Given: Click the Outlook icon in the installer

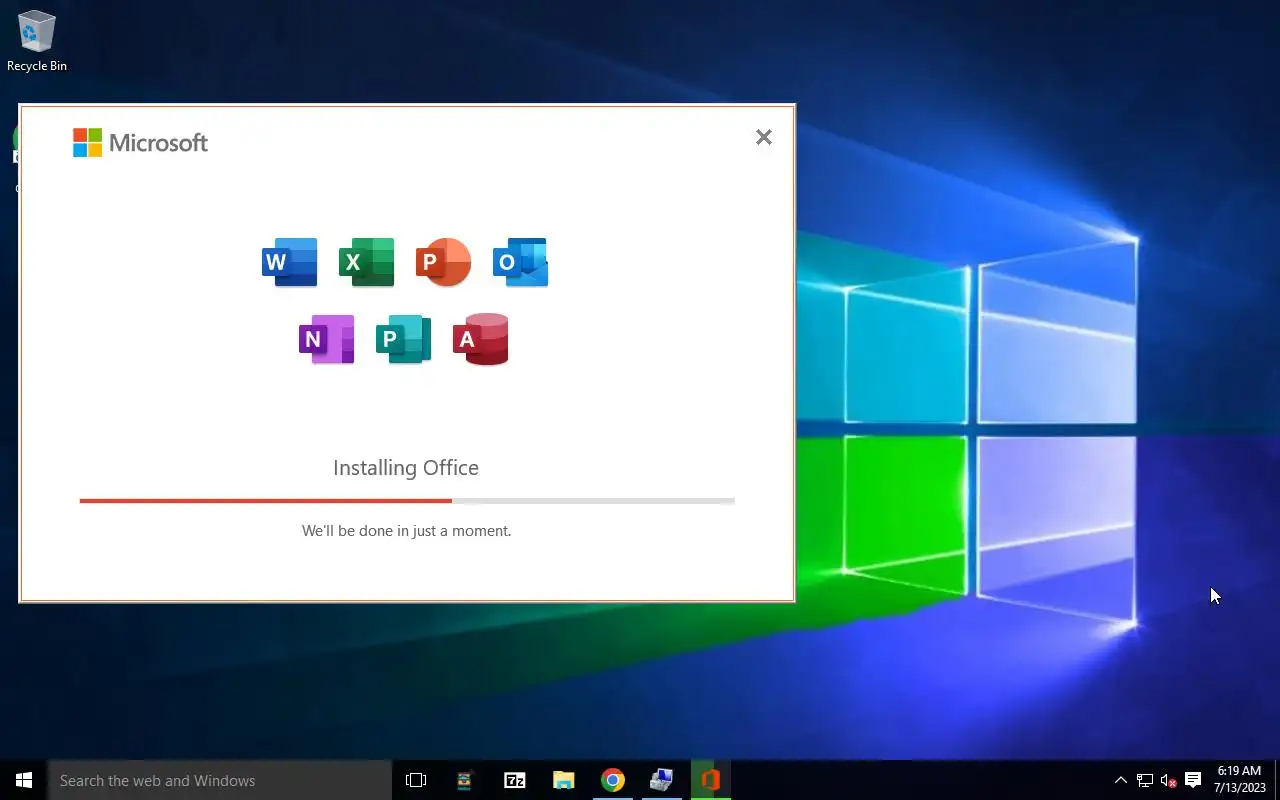Looking at the screenshot, I should pos(520,262).
